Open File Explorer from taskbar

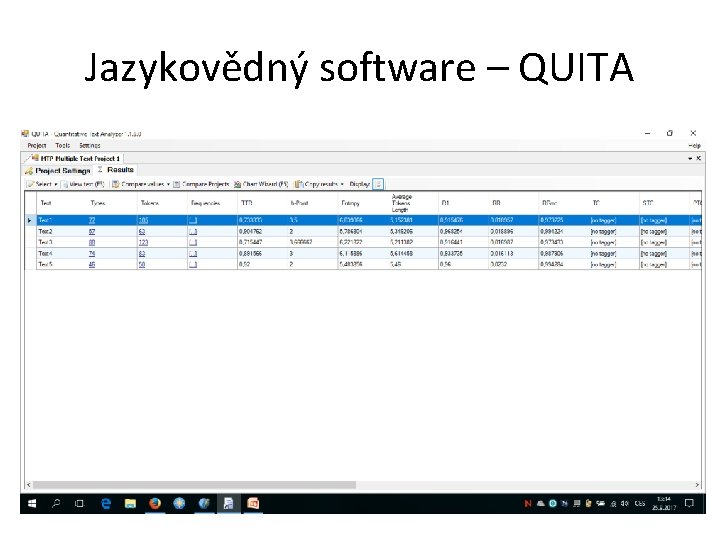130,504
